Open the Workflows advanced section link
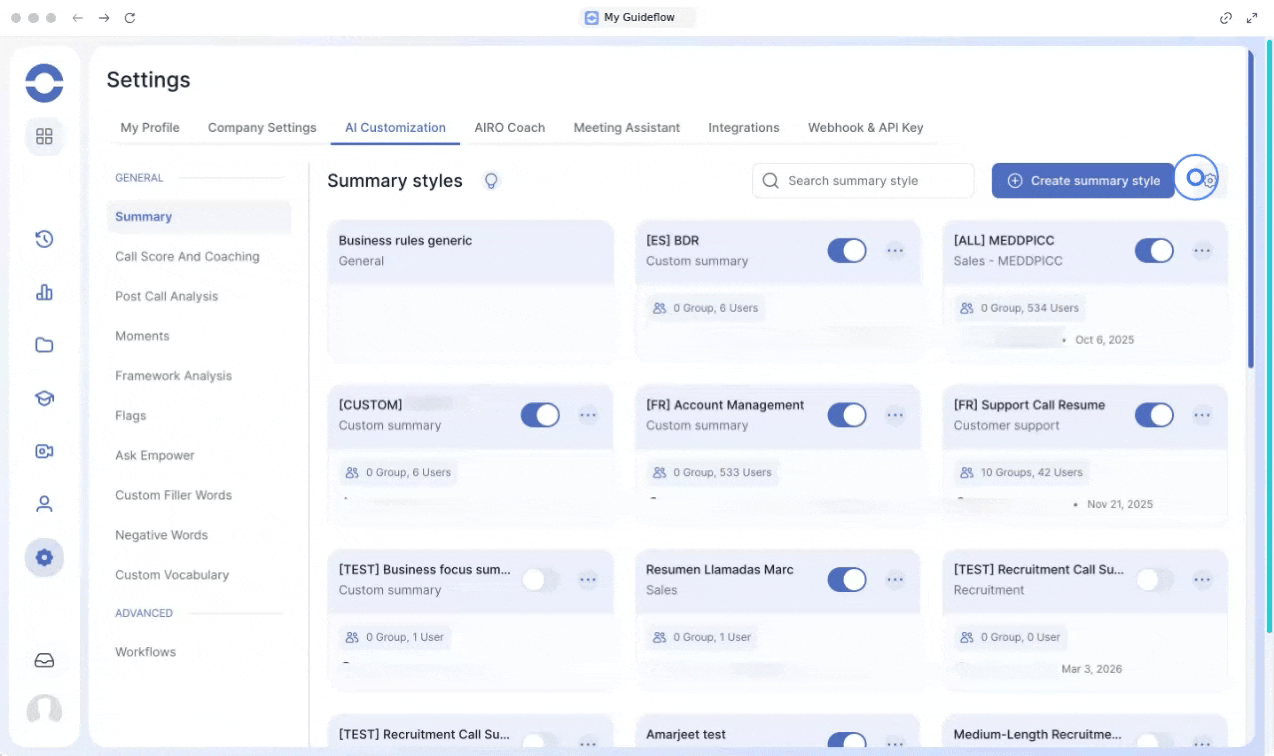 [145, 652]
